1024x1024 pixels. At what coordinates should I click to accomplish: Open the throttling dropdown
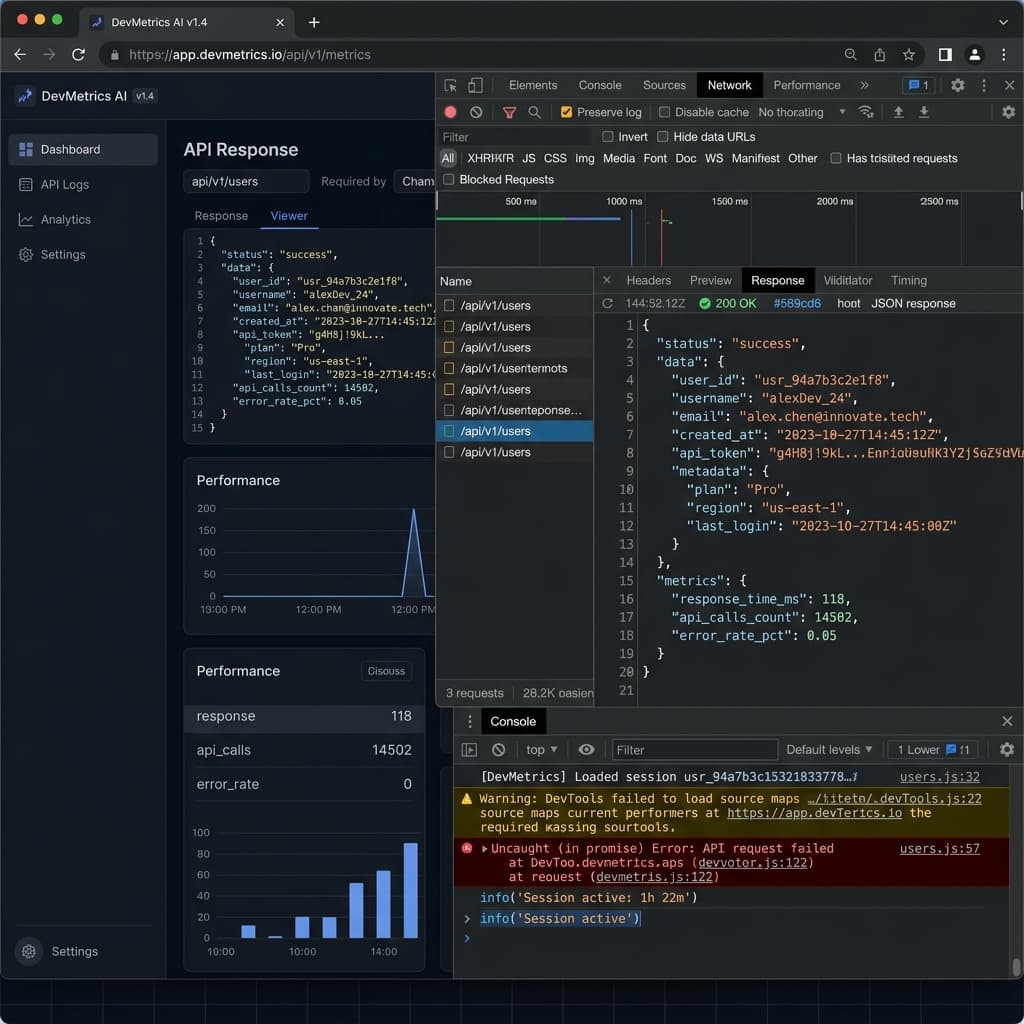pyautogui.click(x=803, y=112)
